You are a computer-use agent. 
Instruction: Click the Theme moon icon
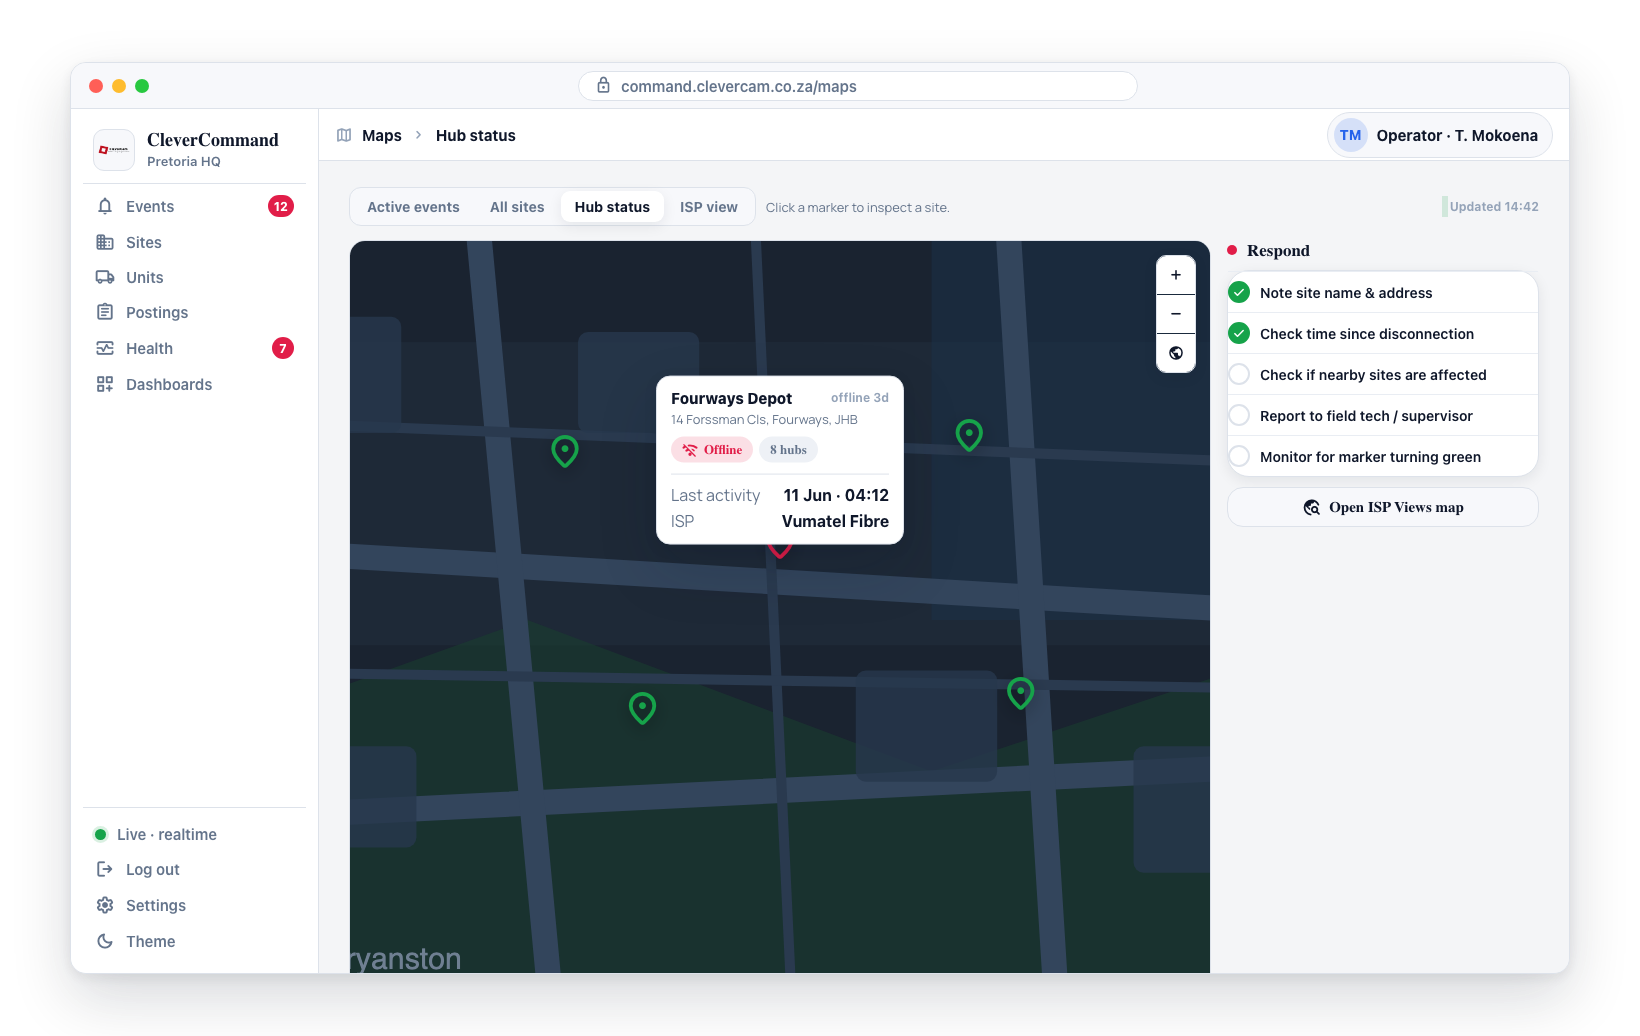(105, 941)
